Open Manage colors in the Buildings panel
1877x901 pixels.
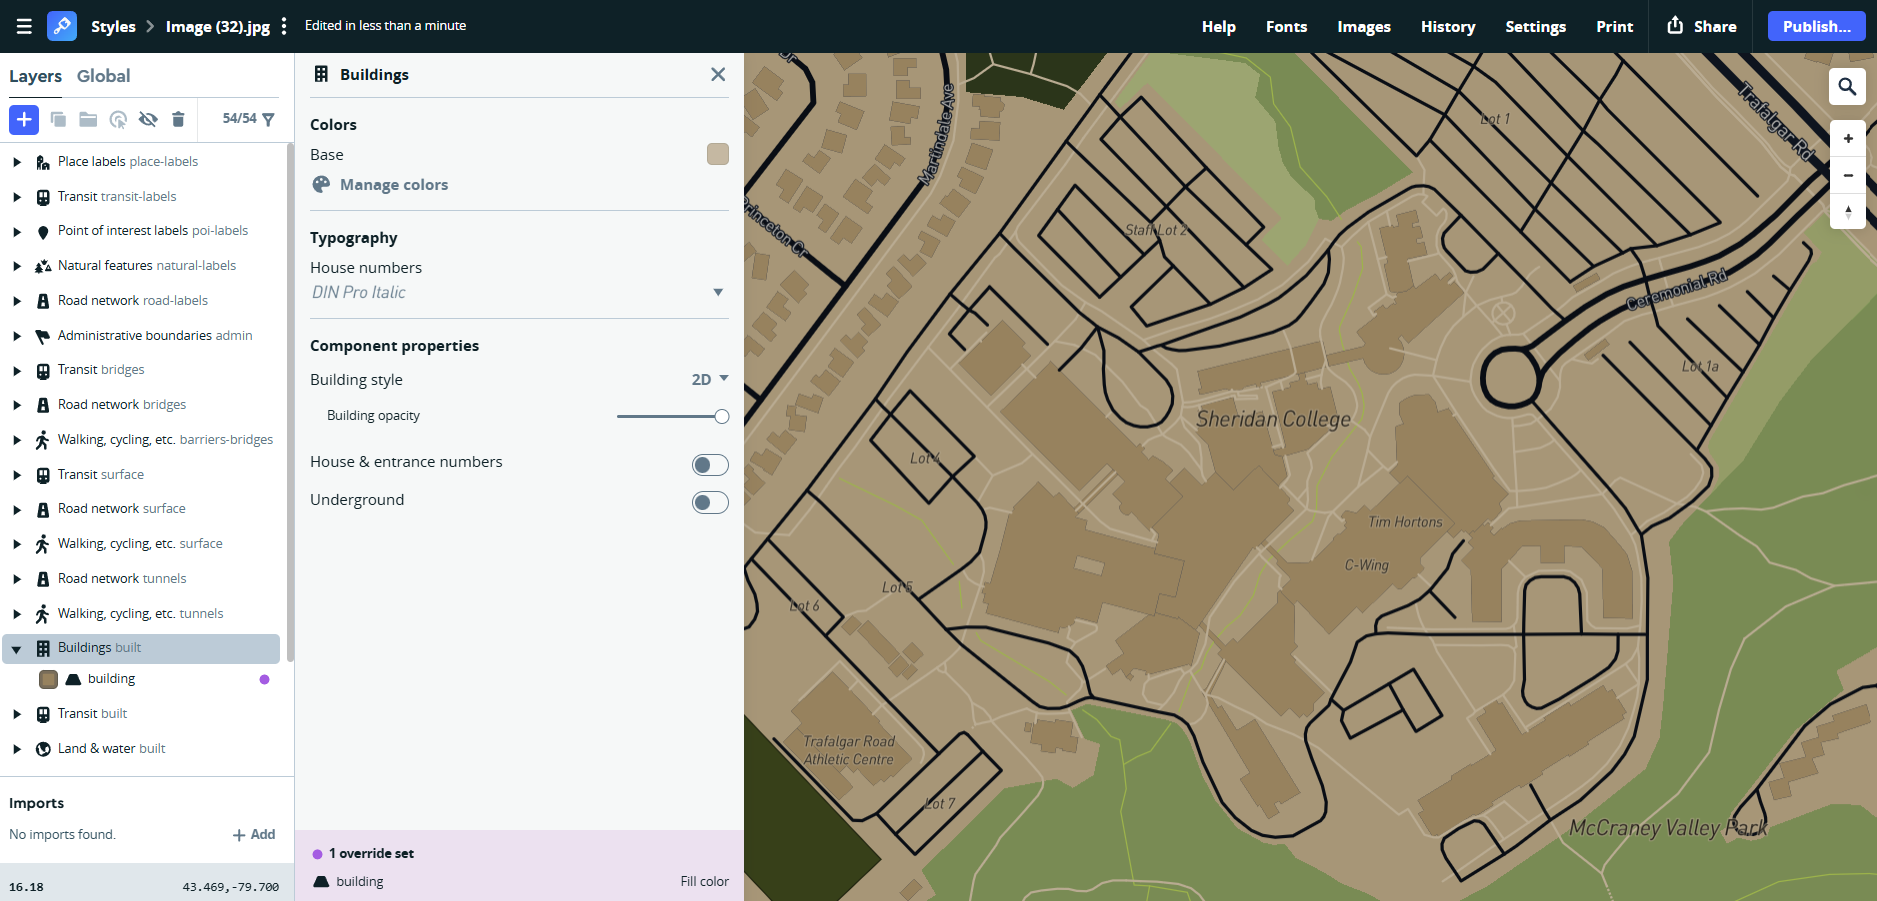pos(393,184)
